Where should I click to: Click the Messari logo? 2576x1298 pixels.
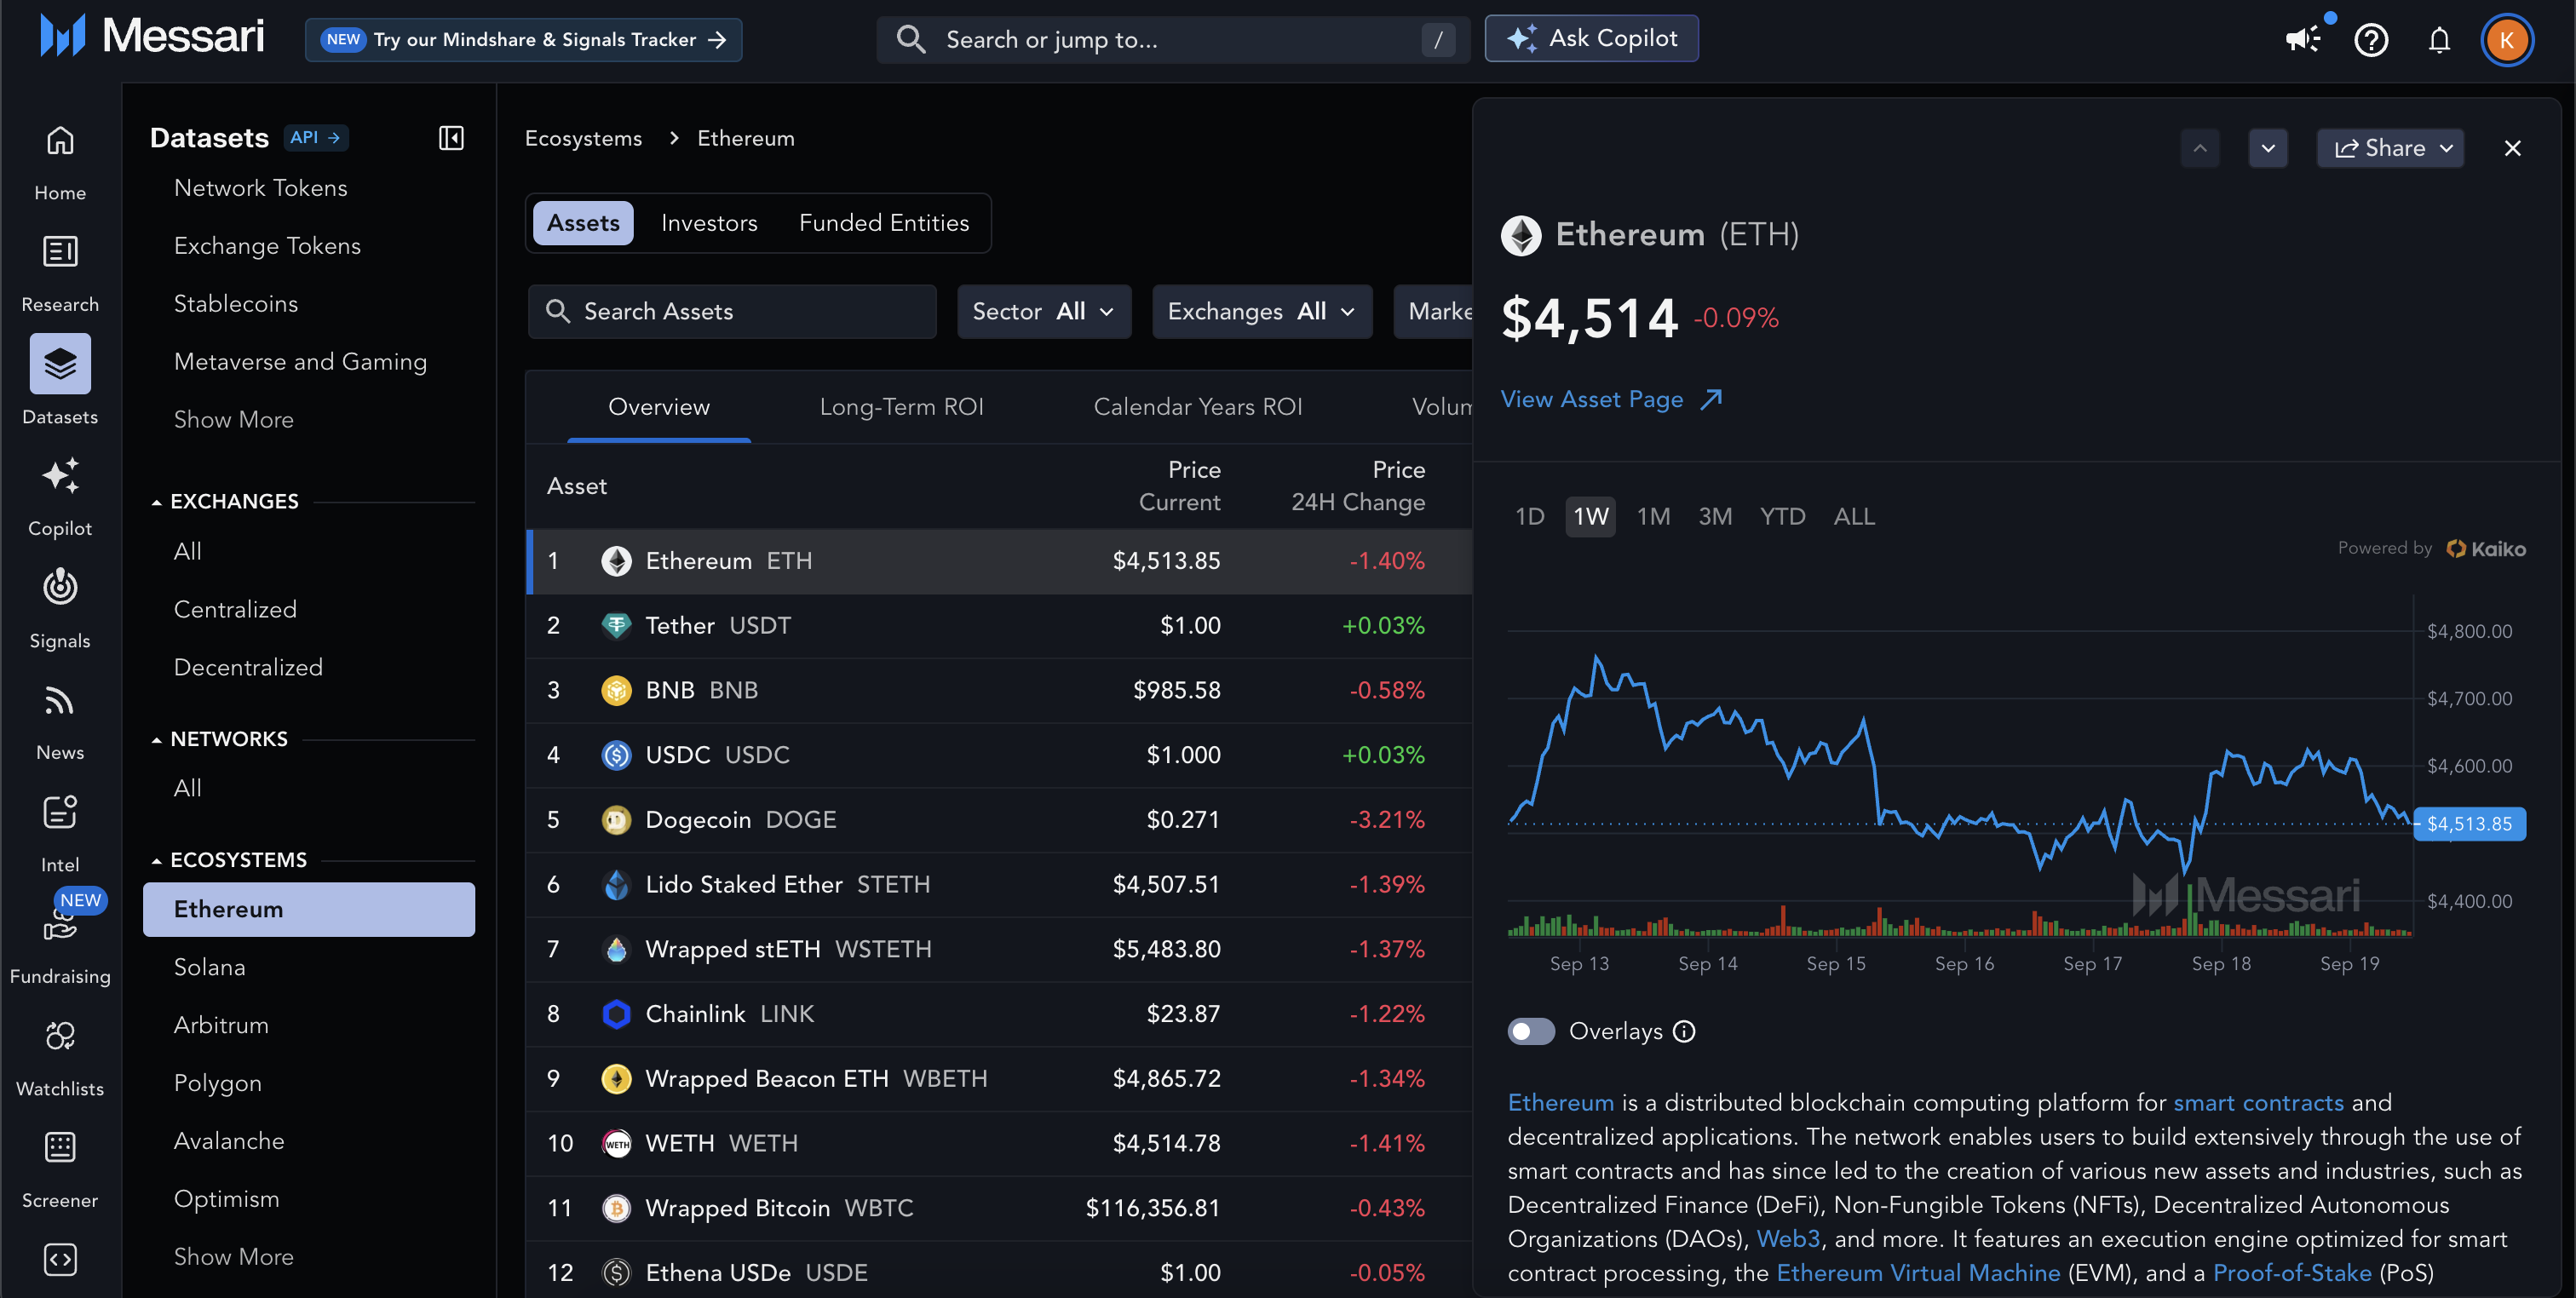[x=152, y=37]
